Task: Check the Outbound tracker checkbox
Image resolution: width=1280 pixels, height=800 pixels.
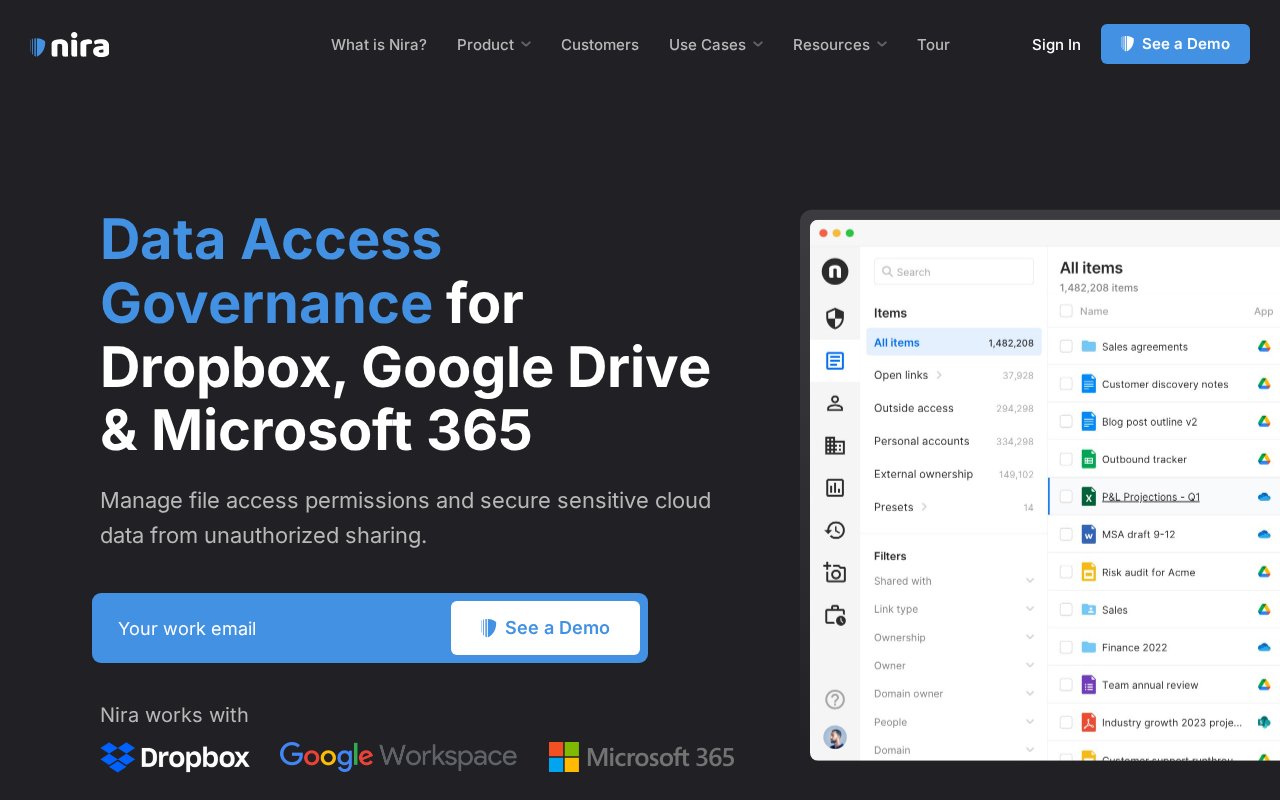Action: tap(1066, 459)
